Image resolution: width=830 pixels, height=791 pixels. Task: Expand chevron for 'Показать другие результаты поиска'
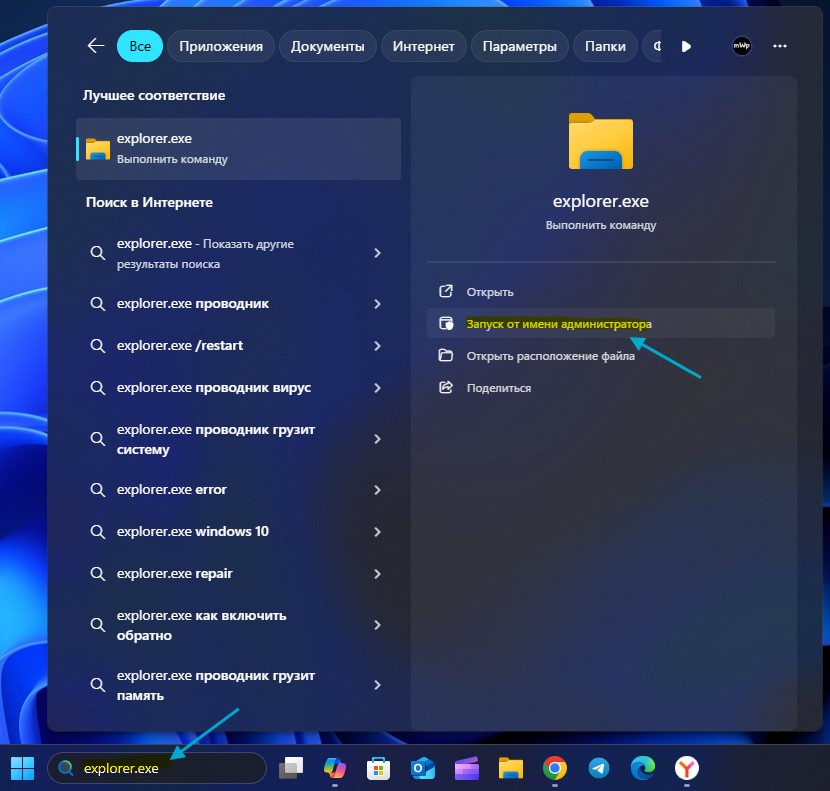pyautogui.click(x=377, y=253)
